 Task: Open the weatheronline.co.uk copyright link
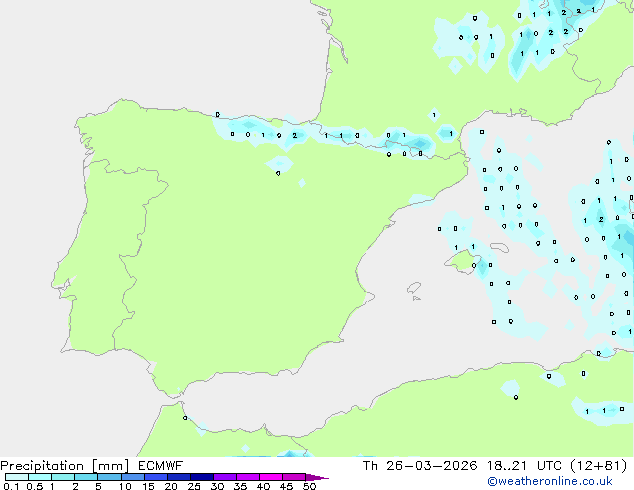(550, 481)
